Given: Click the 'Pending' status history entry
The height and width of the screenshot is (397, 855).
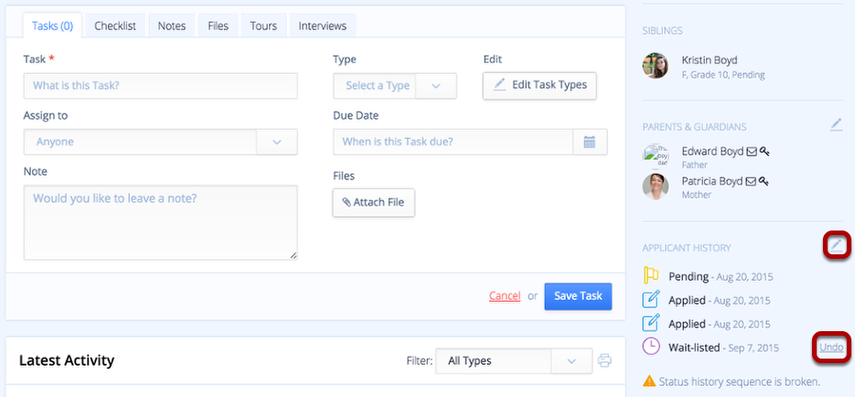Looking at the screenshot, I should click(x=721, y=276).
